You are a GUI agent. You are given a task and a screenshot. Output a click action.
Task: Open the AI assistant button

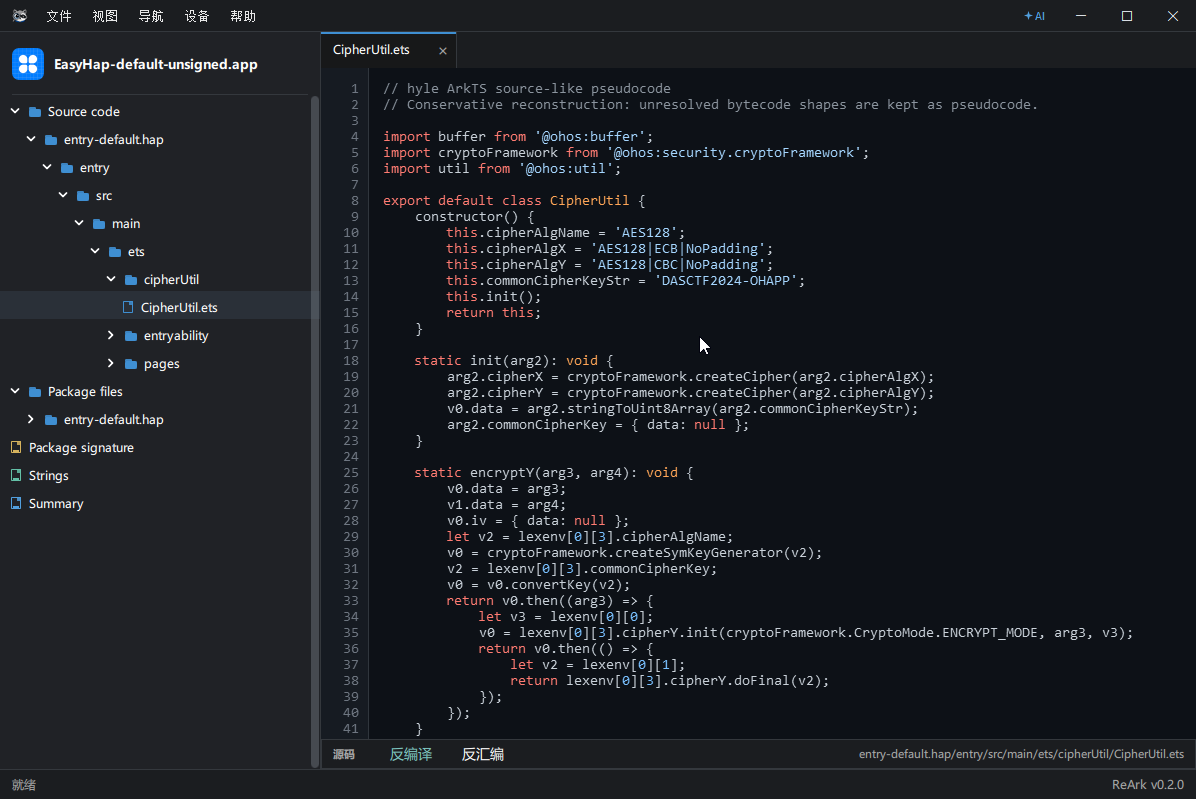[1034, 16]
